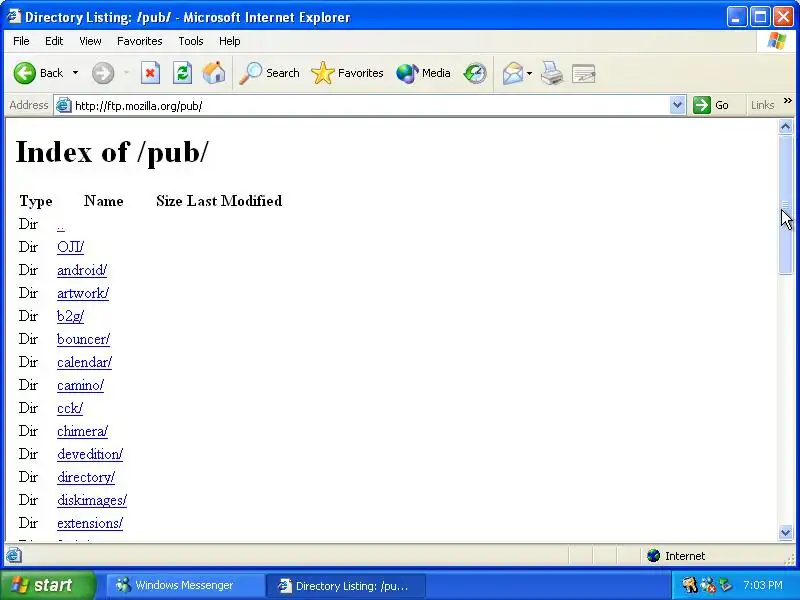Expand the address bar dropdown arrow
Viewport: 800px width, 600px height.
pos(677,105)
